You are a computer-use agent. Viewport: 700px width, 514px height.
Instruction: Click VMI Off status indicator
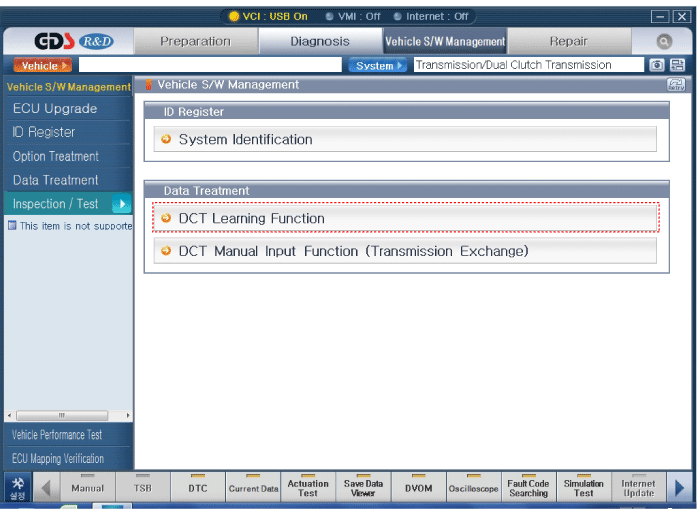tap(353, 17)
